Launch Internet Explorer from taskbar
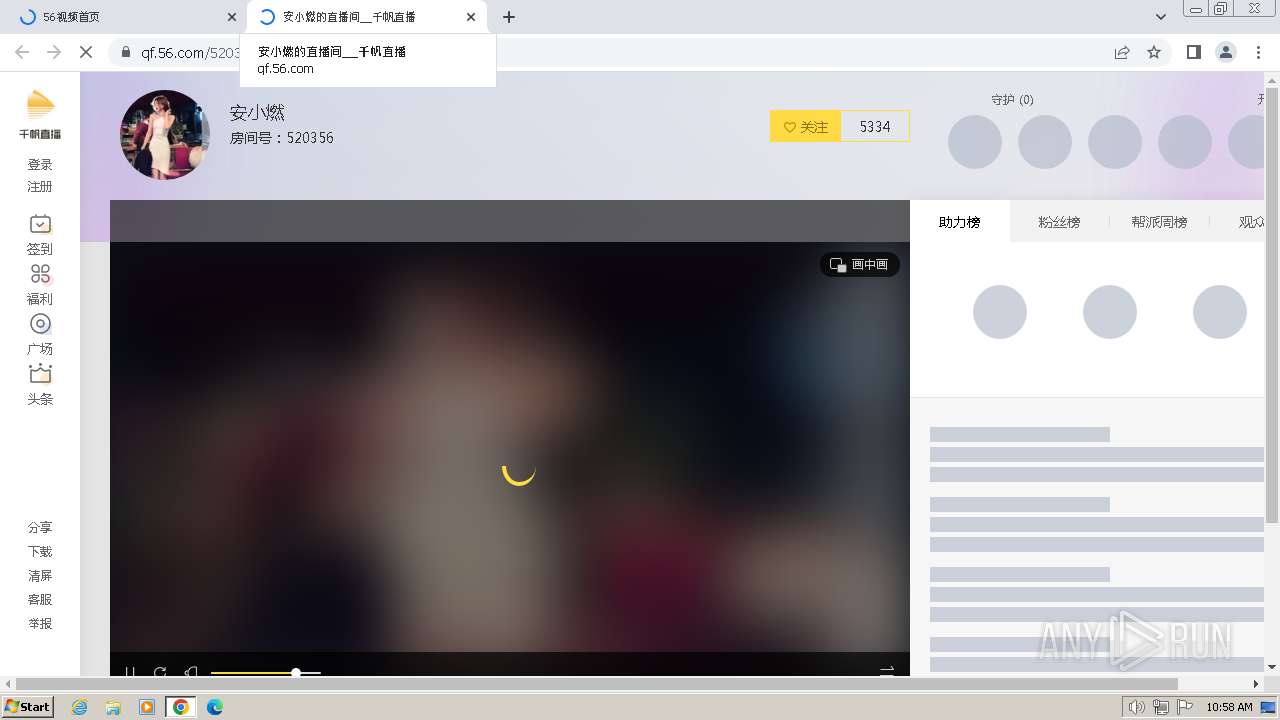 coord(80,707)
